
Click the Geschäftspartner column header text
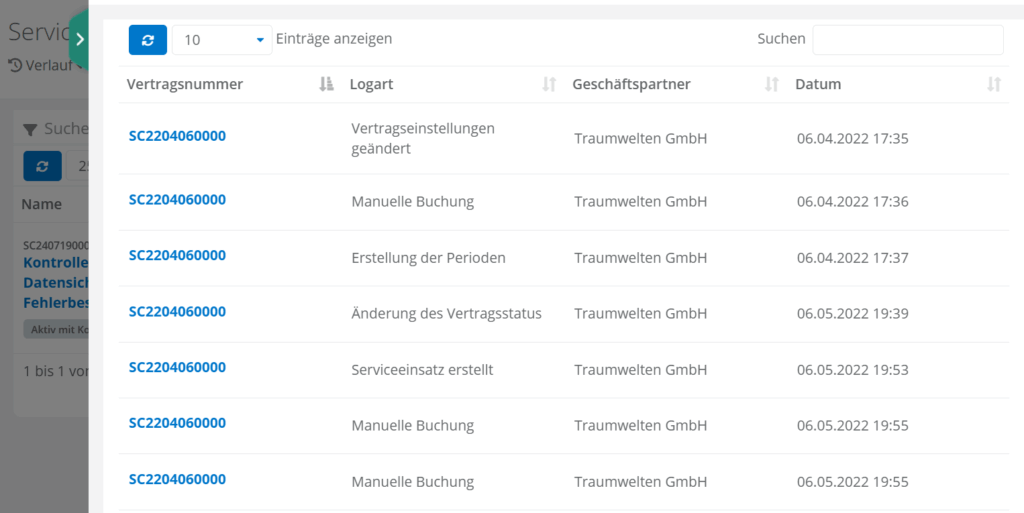[631, 85]
